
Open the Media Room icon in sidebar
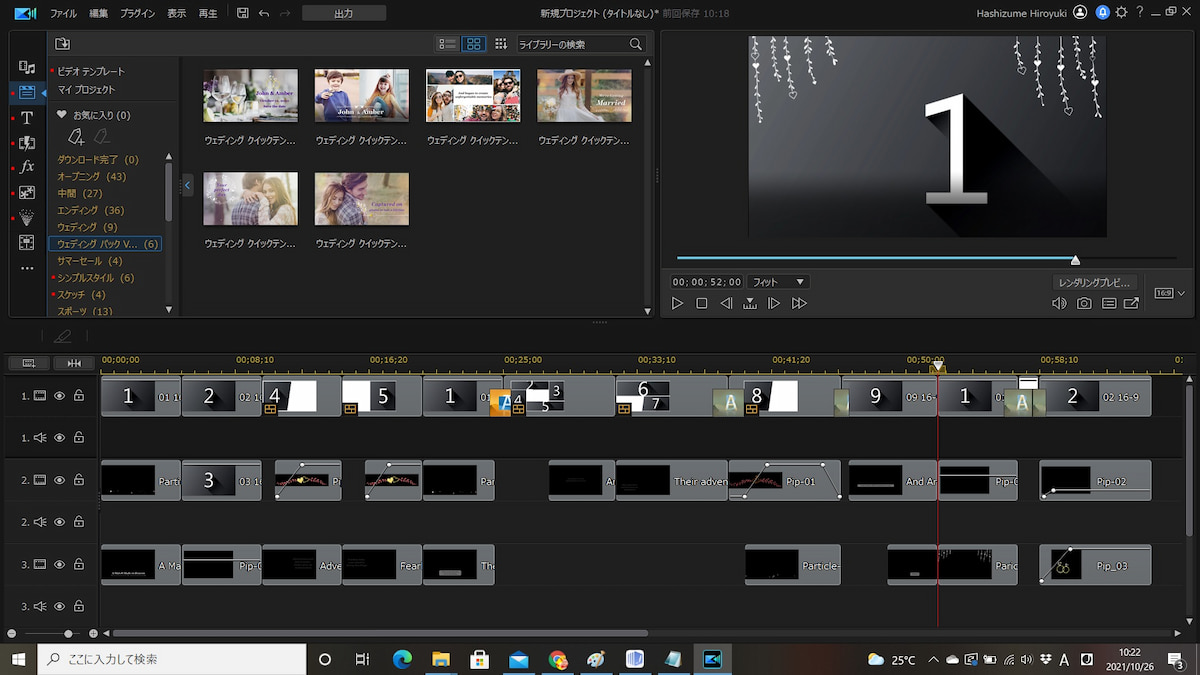[27, 67]
